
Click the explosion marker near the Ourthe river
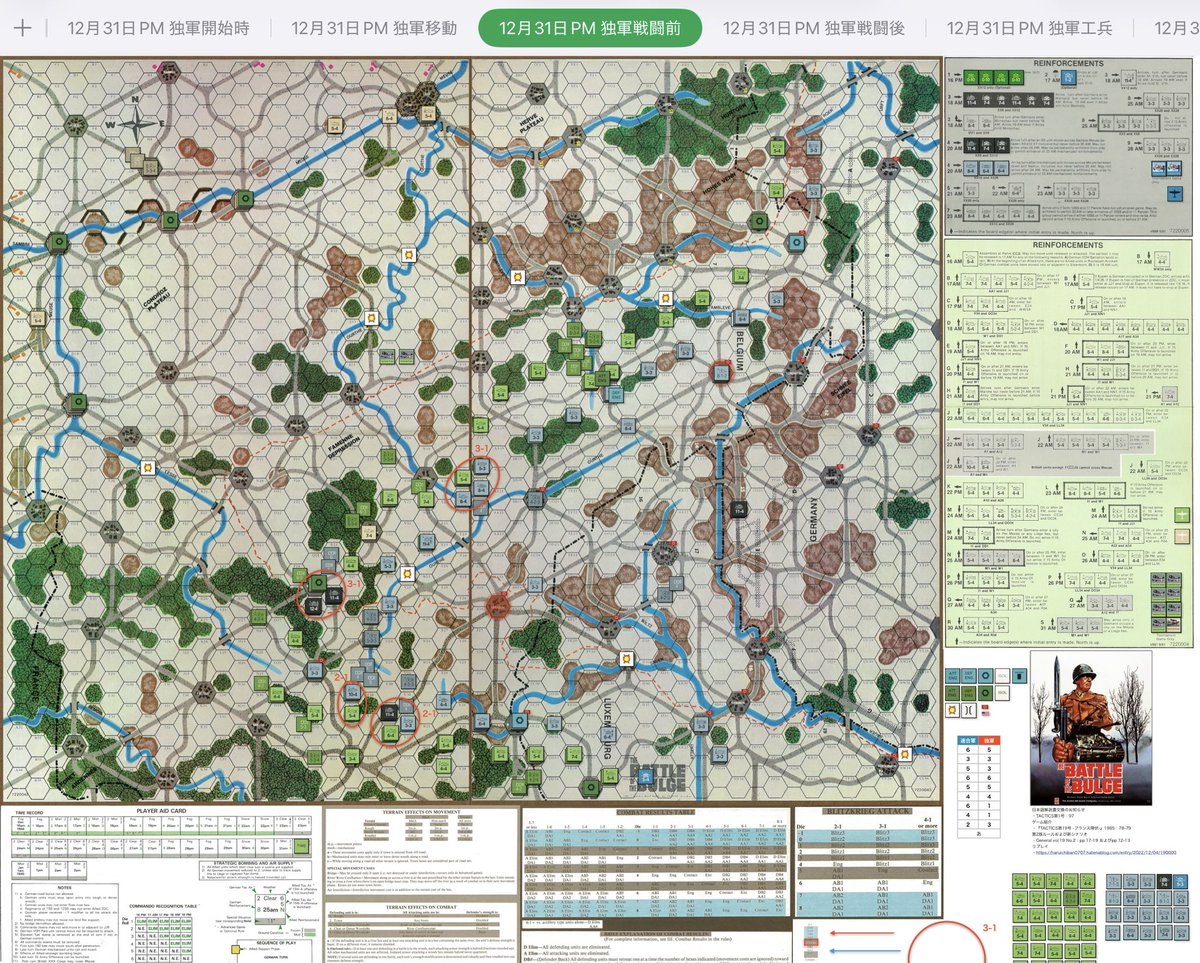[372, 319]
